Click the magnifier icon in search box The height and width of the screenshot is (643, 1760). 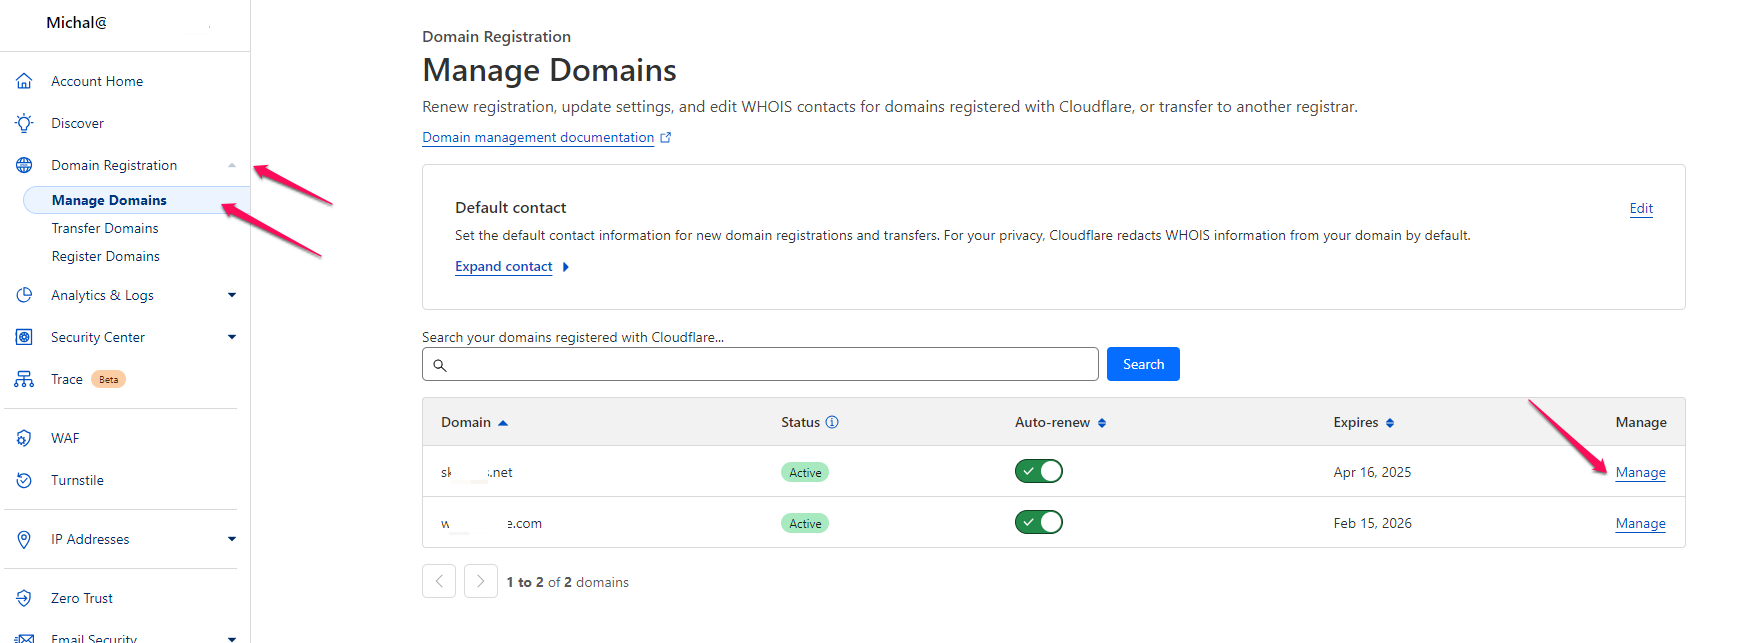[440, 365]
